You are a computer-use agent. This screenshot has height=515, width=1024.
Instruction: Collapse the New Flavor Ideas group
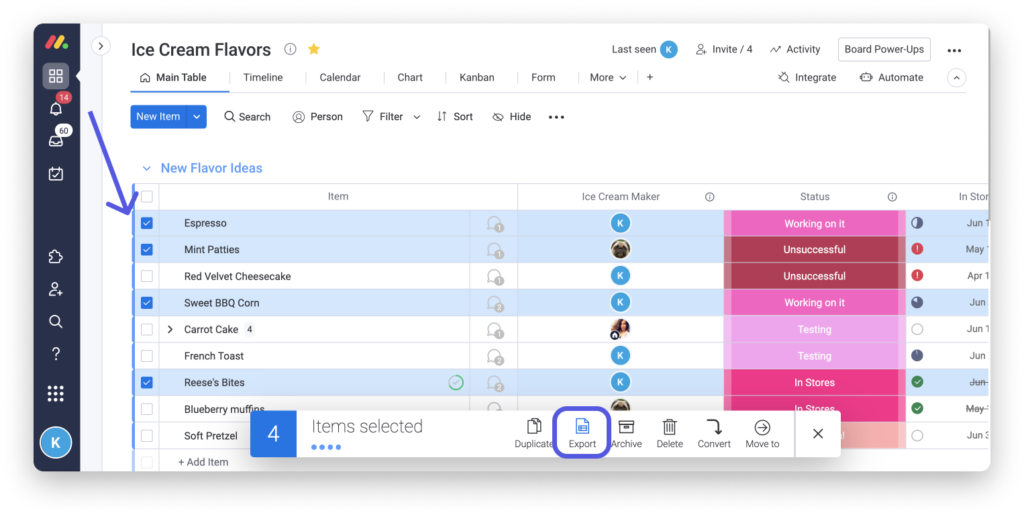147,169
